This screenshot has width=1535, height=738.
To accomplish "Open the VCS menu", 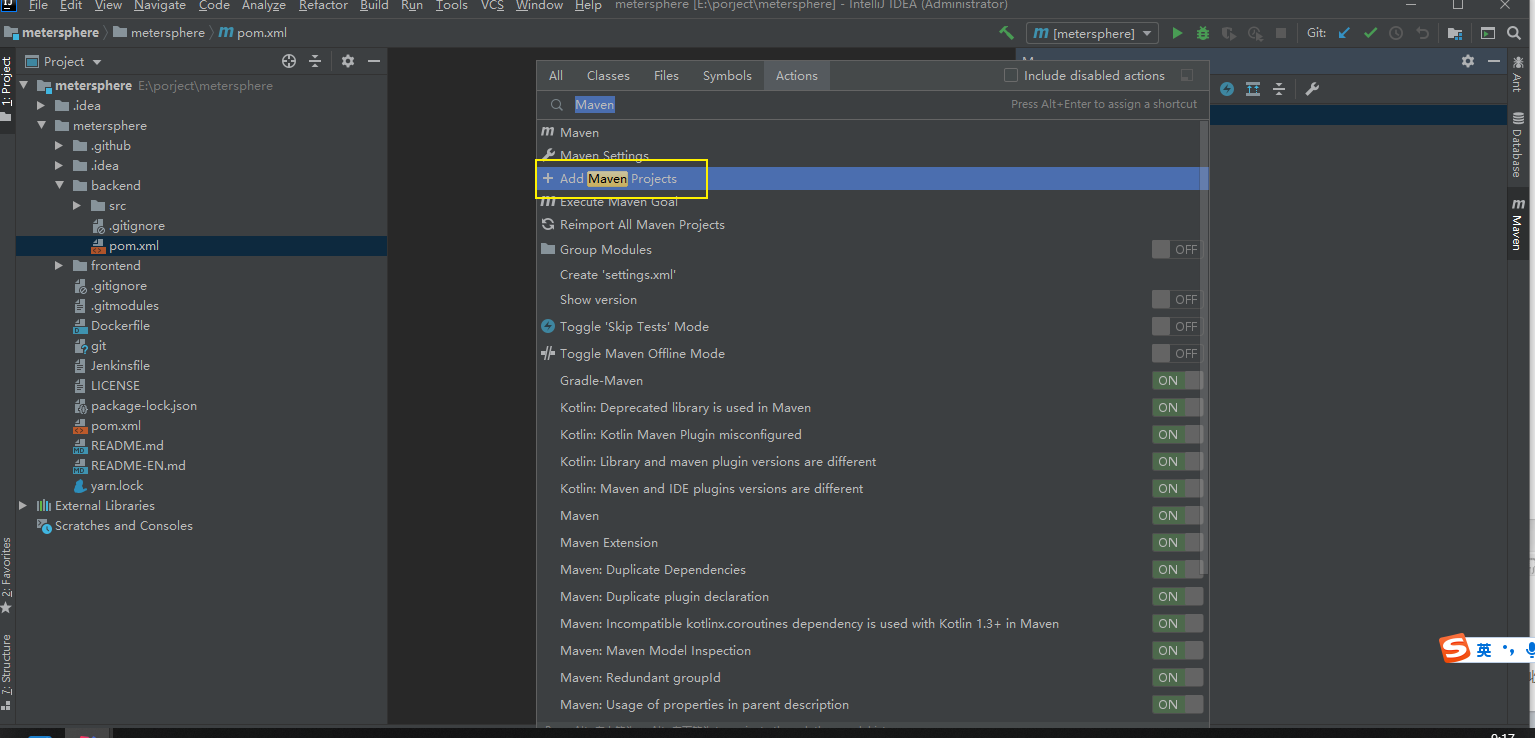I will click(492, 6).
